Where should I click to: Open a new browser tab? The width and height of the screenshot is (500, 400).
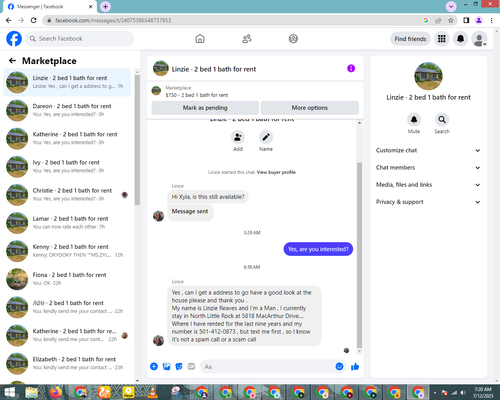(105, 6)
